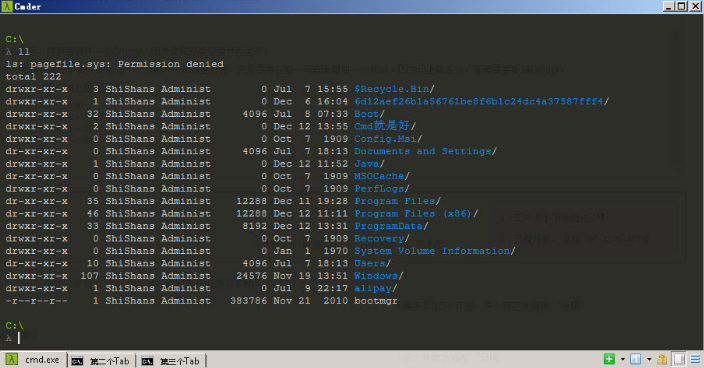This screenshot has width=704, height=368.
Task: Click 'Permission denied' error text
Action: [171, 64]
